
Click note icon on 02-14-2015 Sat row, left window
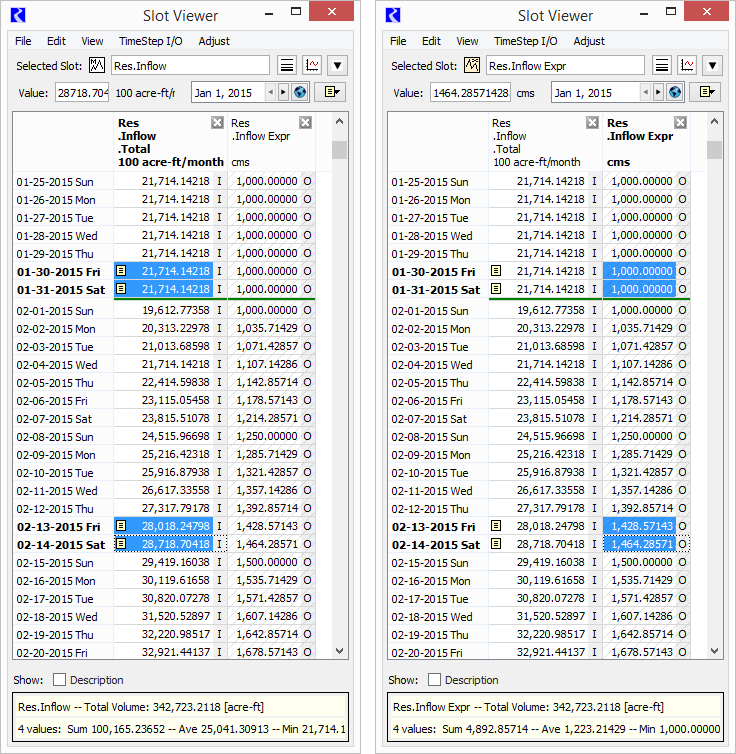[121, 544]
